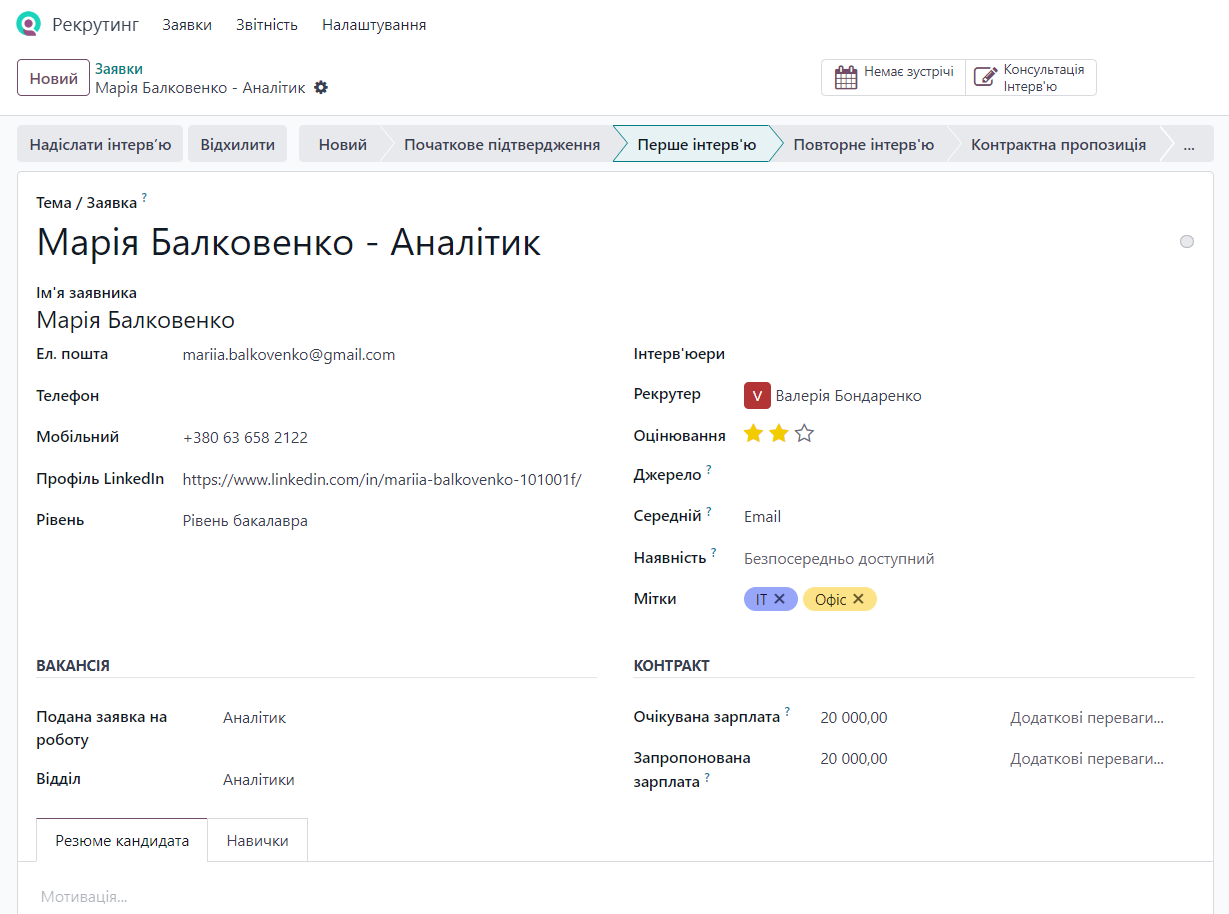Select the Контрактна пропозиція stage in status bar
Image resolution: width=1229 pixels, height=914 pixels.
tap(1058, 144)
